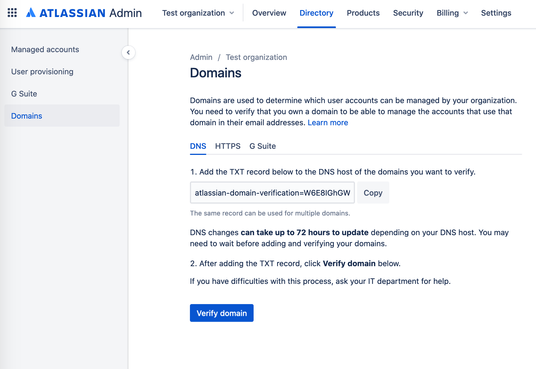Viewport: 536px width, 369px height.
Task: Expand the Billing menu
Action: coord(452,13)
